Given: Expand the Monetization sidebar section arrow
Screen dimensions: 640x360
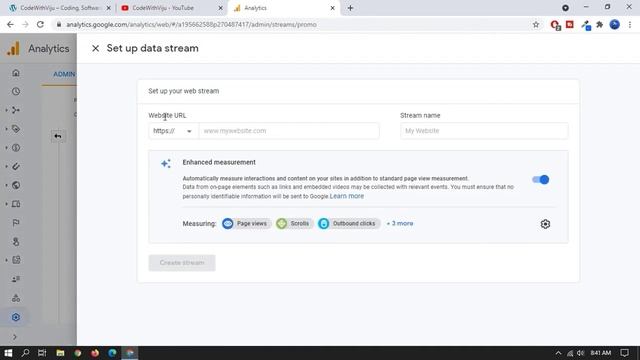Looking at the screenshot, I should 6,148.
